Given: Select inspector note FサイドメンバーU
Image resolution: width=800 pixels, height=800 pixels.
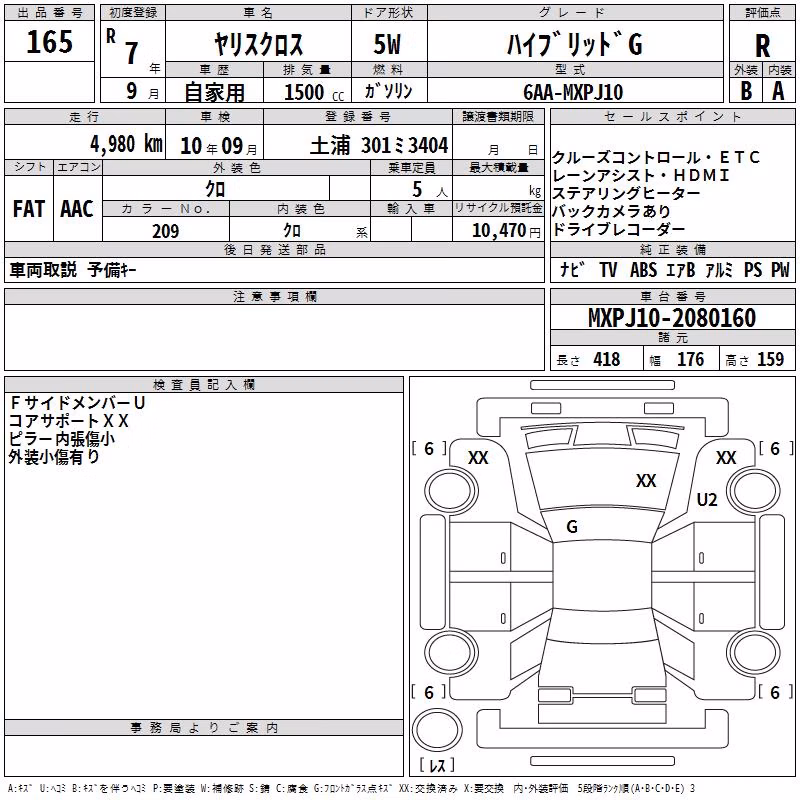Looking at the screenshot, I should (78, 403).
